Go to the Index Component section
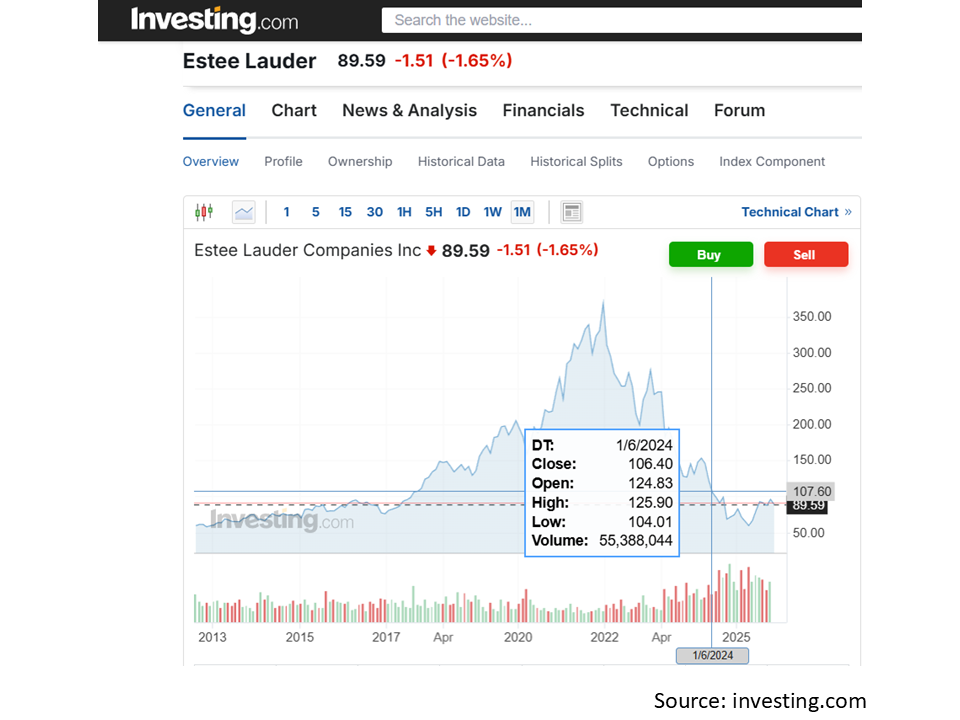Image resolution: width=960 pixels, height=720 pixels. click(x=772, y=162)
